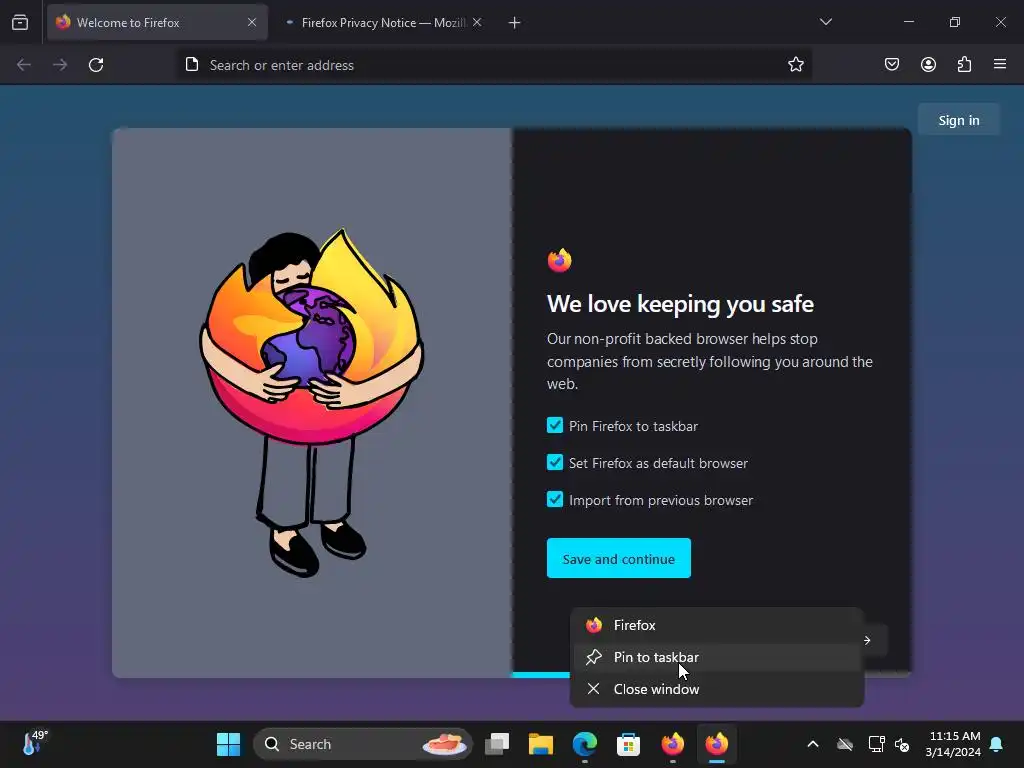Choose Close window menu entry
The width and height of the screenshot is (1024, 768).
click(717, 689)
